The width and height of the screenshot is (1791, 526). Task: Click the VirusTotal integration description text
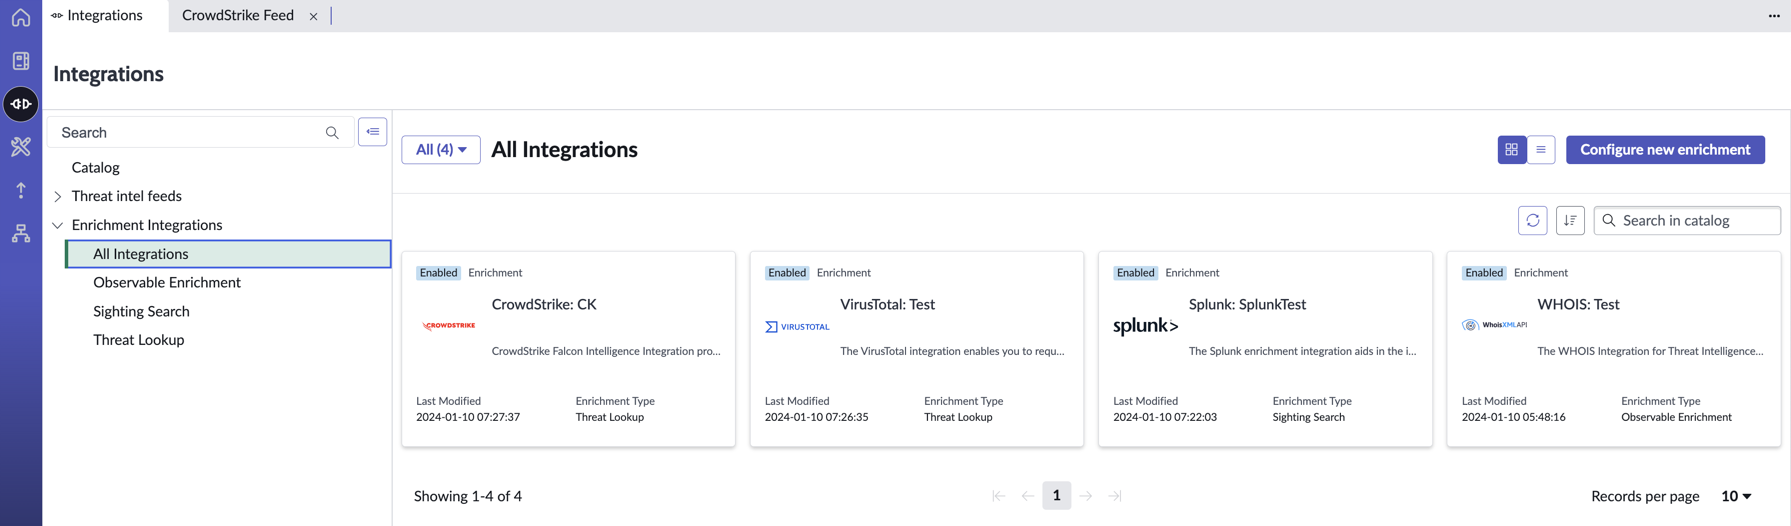click(952, 352)
